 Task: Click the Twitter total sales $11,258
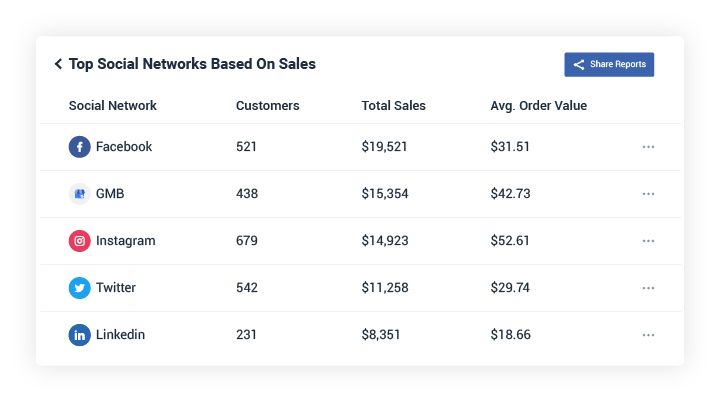(385, 288)
